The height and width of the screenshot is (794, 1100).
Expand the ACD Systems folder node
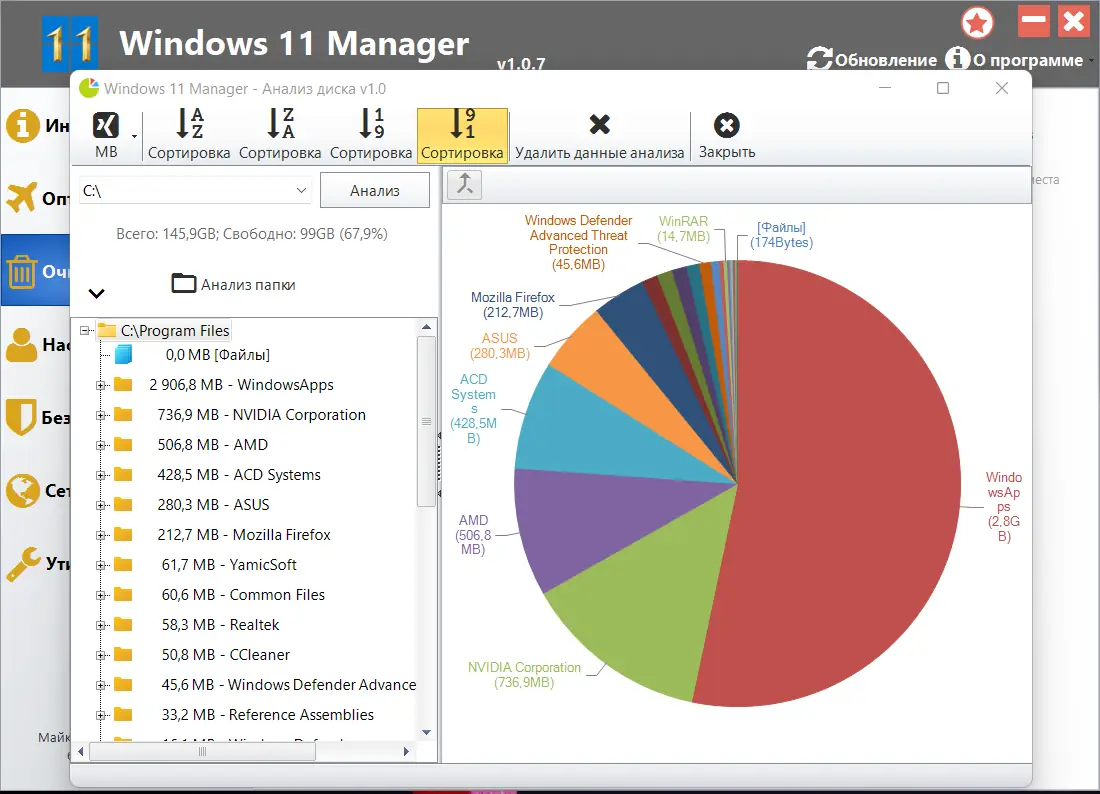(100, 476)
